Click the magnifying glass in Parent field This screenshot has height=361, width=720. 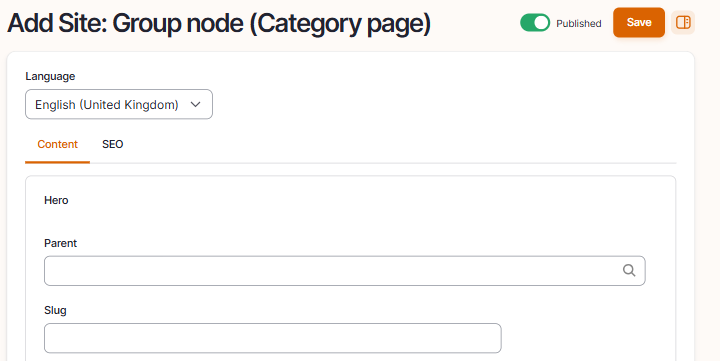(629, 271)
